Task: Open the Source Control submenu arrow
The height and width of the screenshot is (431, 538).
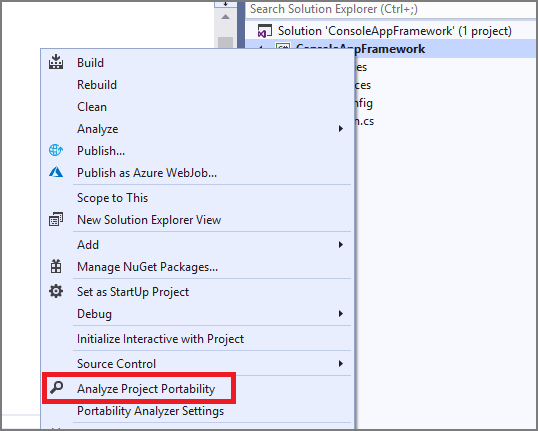Action: [340, 364]
